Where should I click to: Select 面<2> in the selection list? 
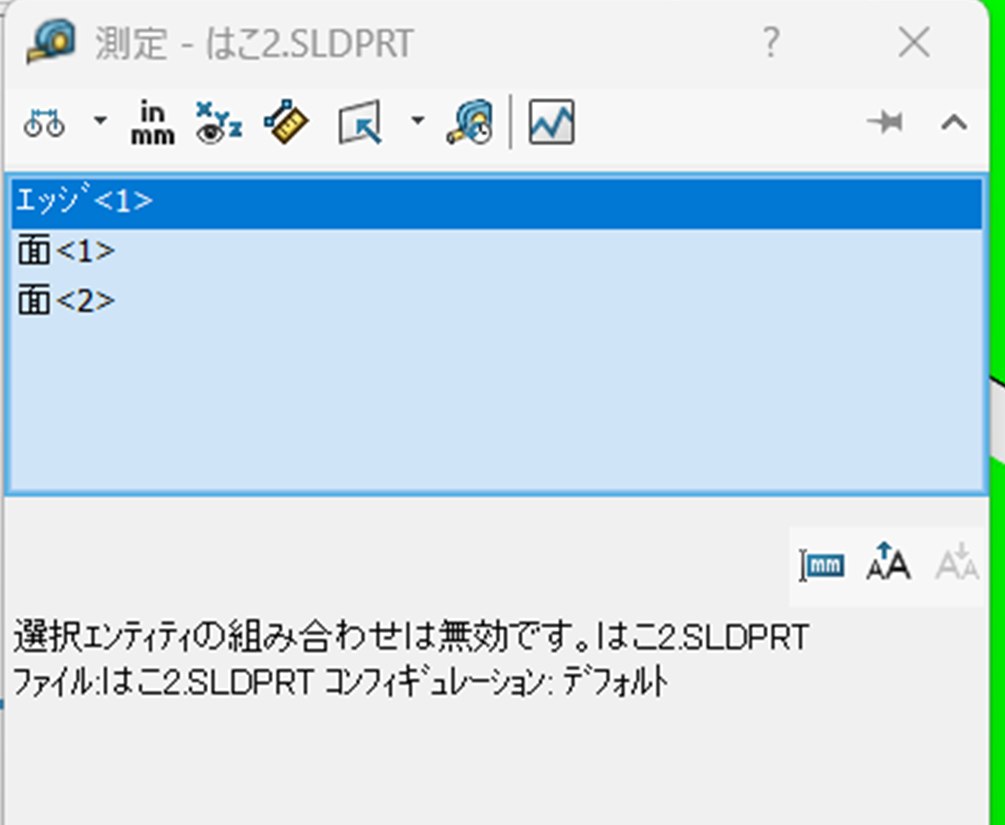pos(497,300)
